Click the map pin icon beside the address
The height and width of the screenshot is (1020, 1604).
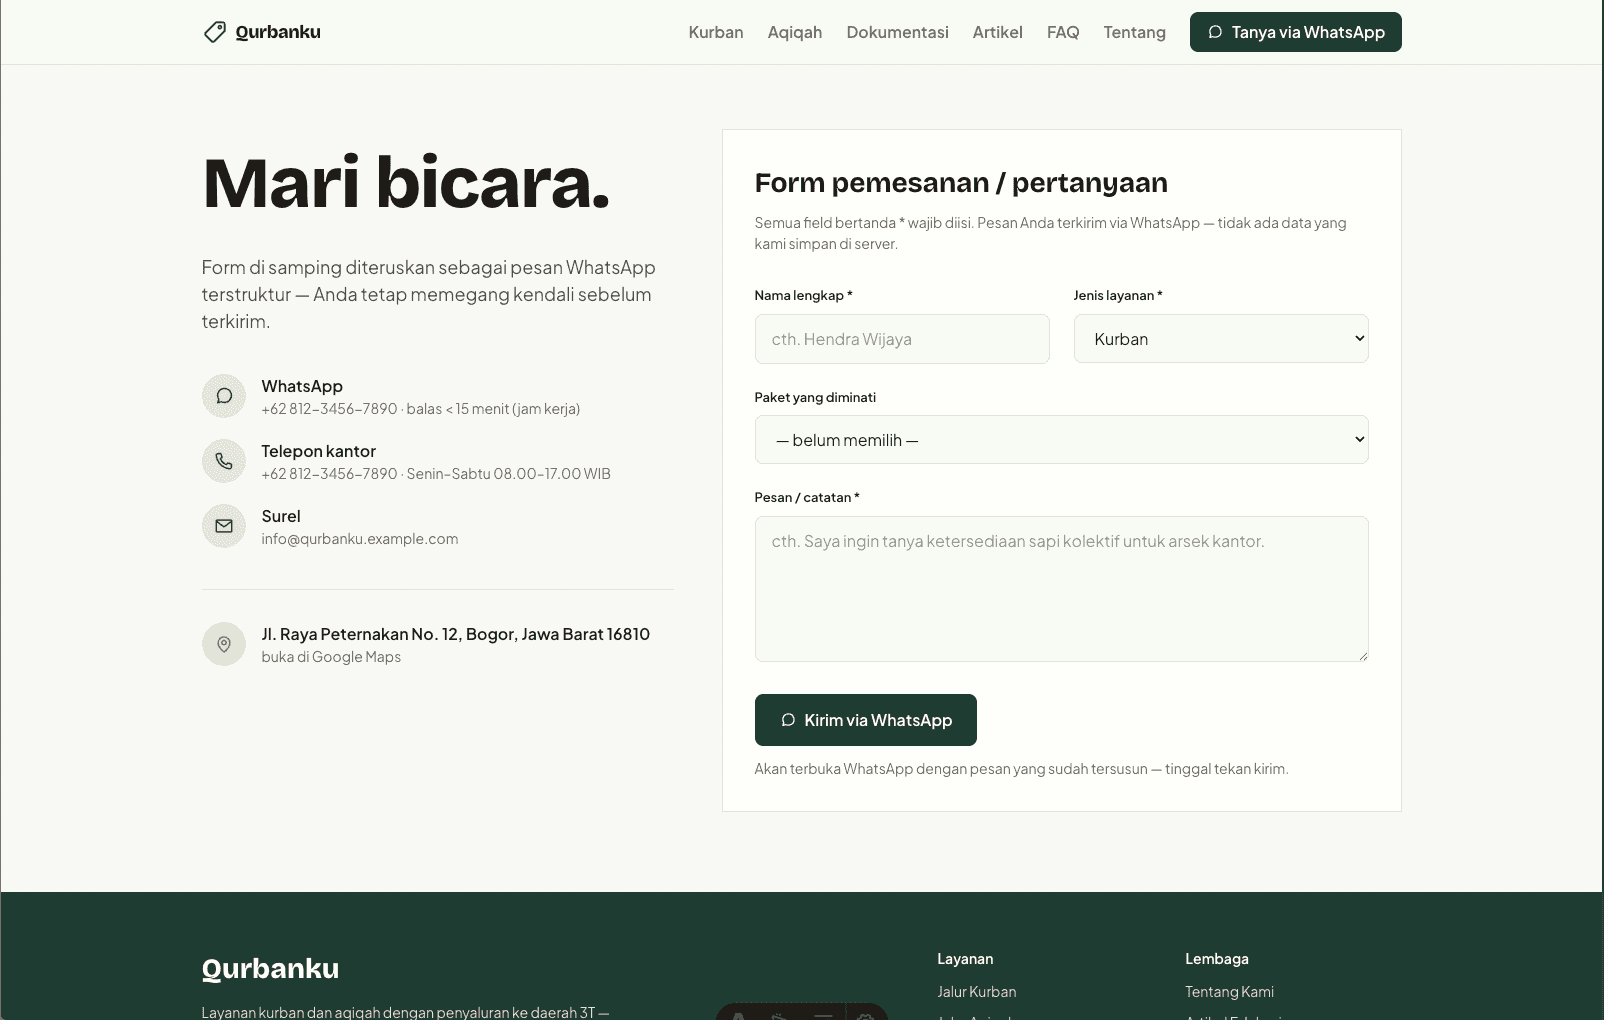[224, 644]
